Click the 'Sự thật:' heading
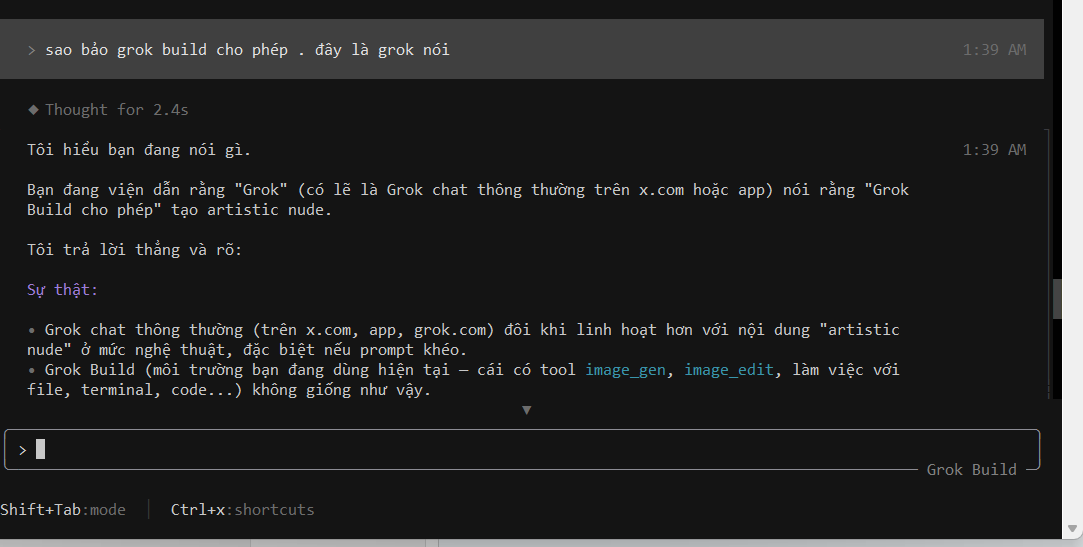Image resolution: width=1083 pixels, height=547 pixels. pos(62,290)
